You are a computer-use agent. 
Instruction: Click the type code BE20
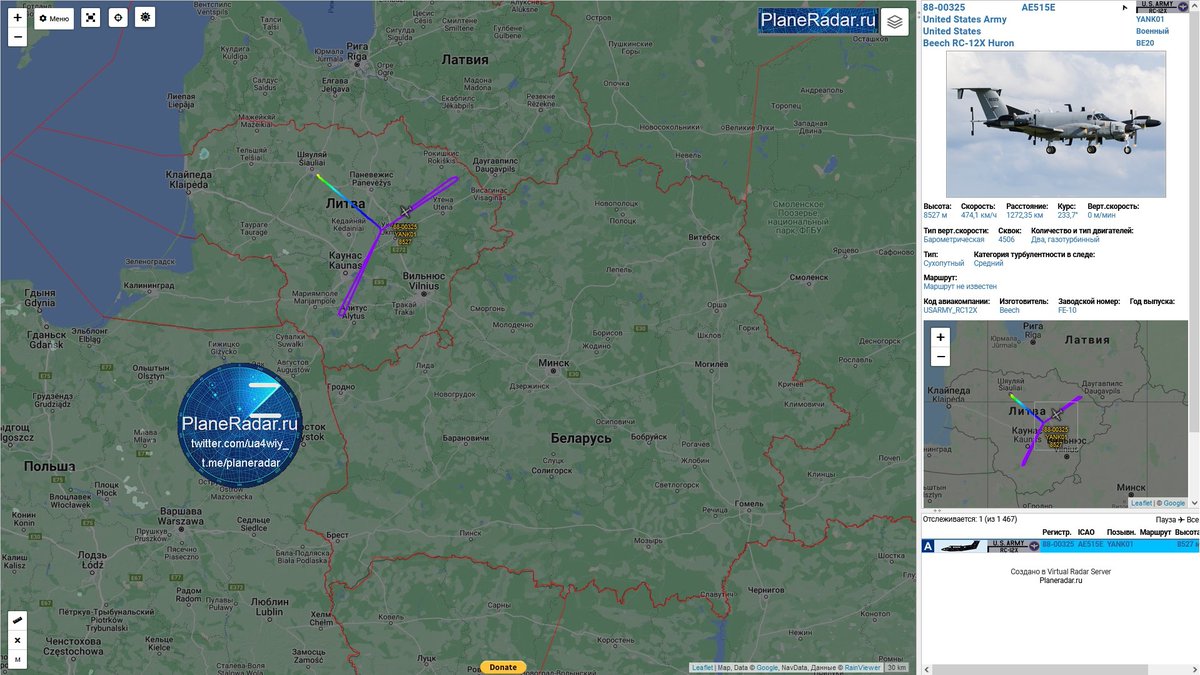(1145, 43)
